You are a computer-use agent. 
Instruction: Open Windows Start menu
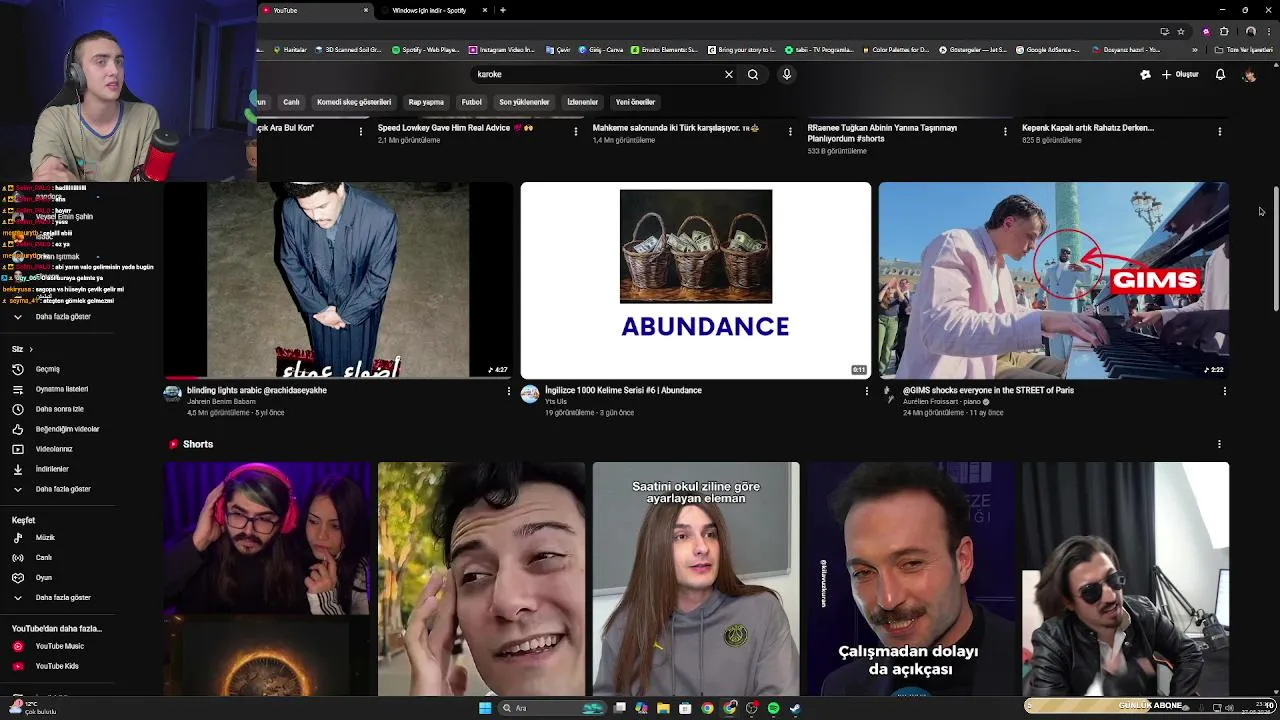click(x=485, y=708)
